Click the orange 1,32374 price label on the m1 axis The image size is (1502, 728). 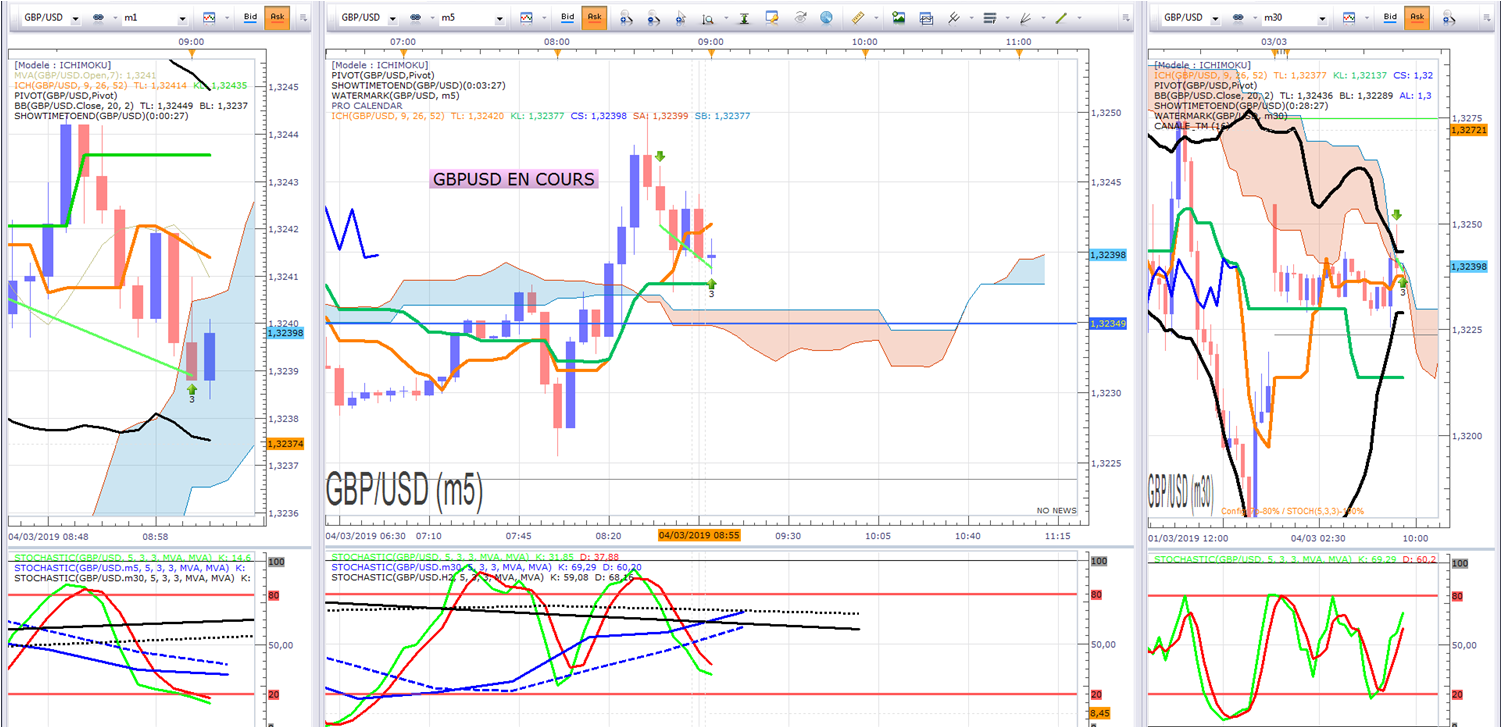point(285,443)
